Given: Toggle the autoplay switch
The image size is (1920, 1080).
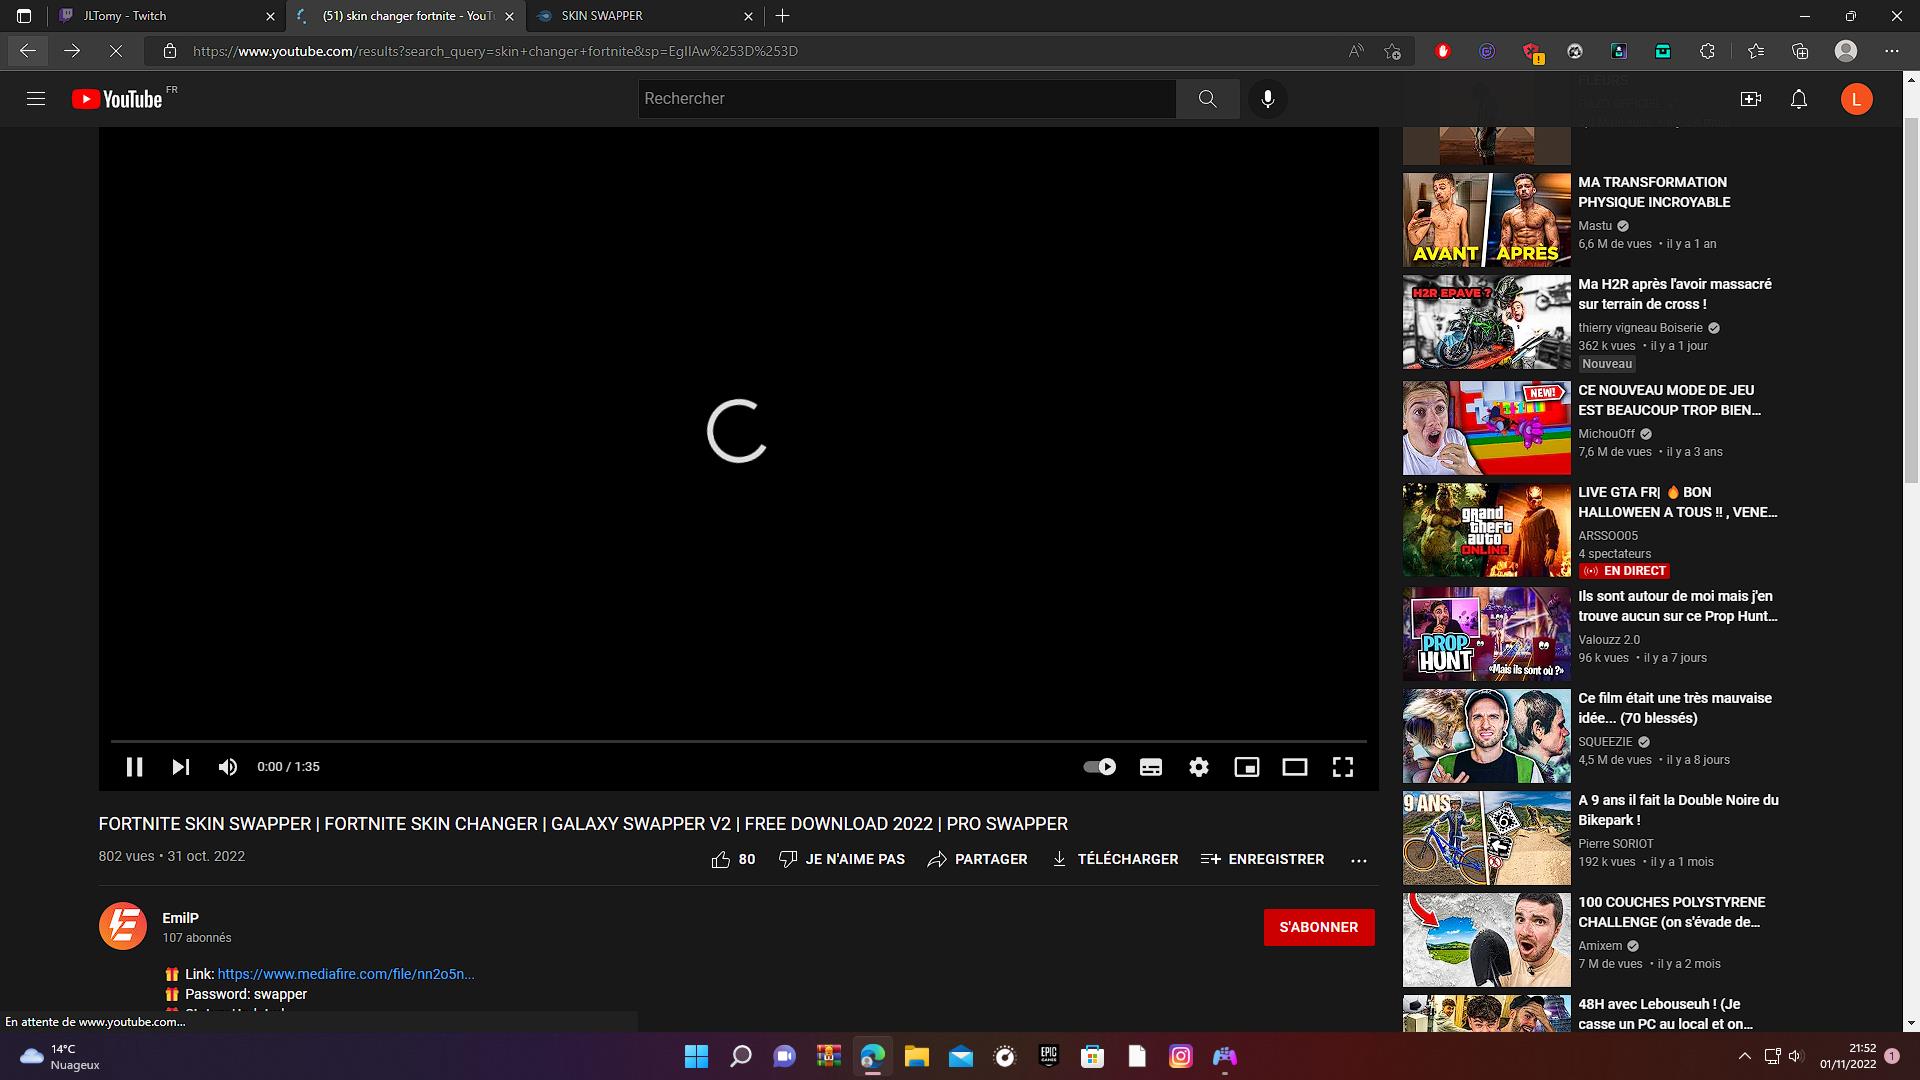Looking at the screenshot, I should (x=1100, y=767).
